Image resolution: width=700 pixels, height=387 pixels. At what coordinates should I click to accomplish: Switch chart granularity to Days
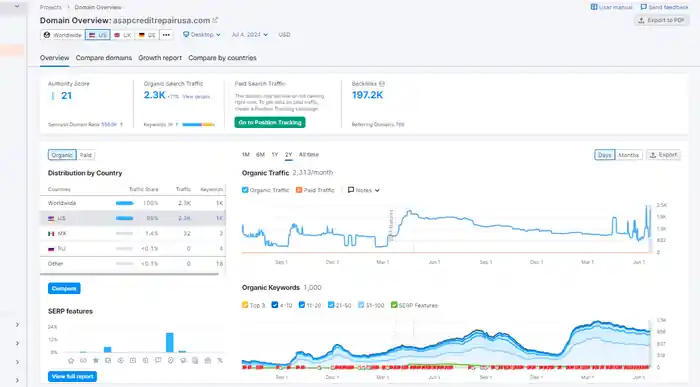coord(604,155)
